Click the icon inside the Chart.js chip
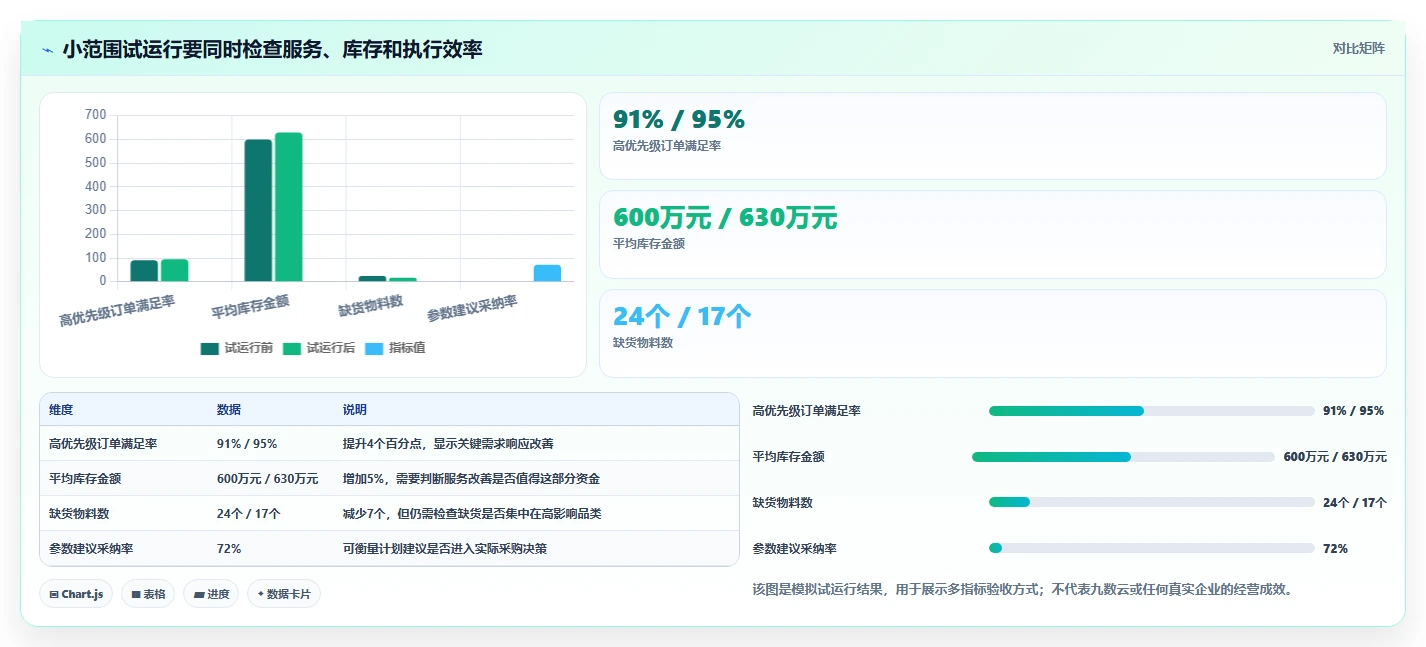Image resolution: width=1426 pixels, height=647 pixels. click(x=53, y=594)
